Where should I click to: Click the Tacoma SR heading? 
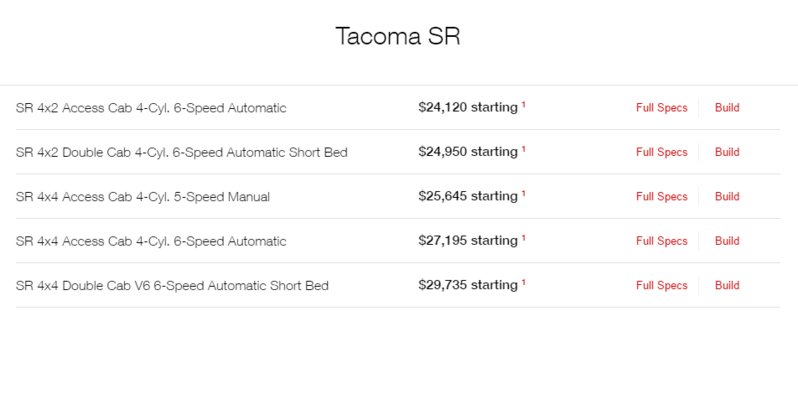coord(398,36)
